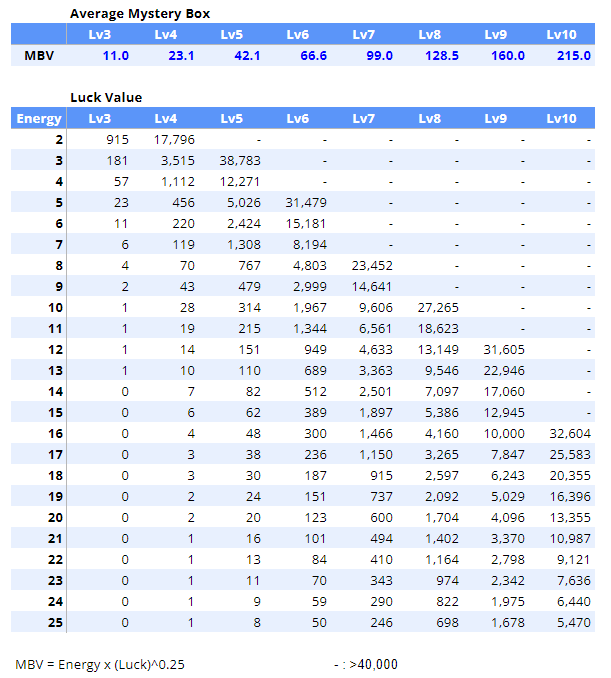Screen dimensions: 611x678
Task: Click luck value 17,060
Action: click(504, 392)
